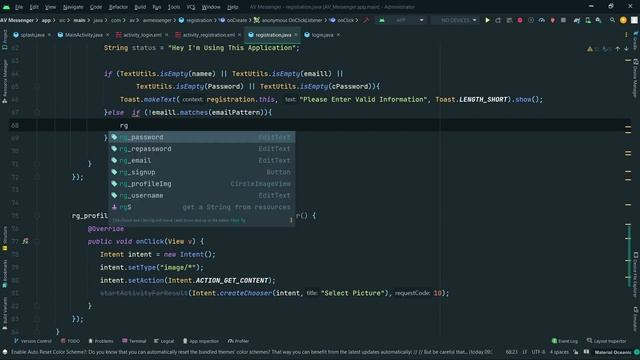Click the 4 spaces indent setting
This screenshot has height=360, width=640.
559,352
